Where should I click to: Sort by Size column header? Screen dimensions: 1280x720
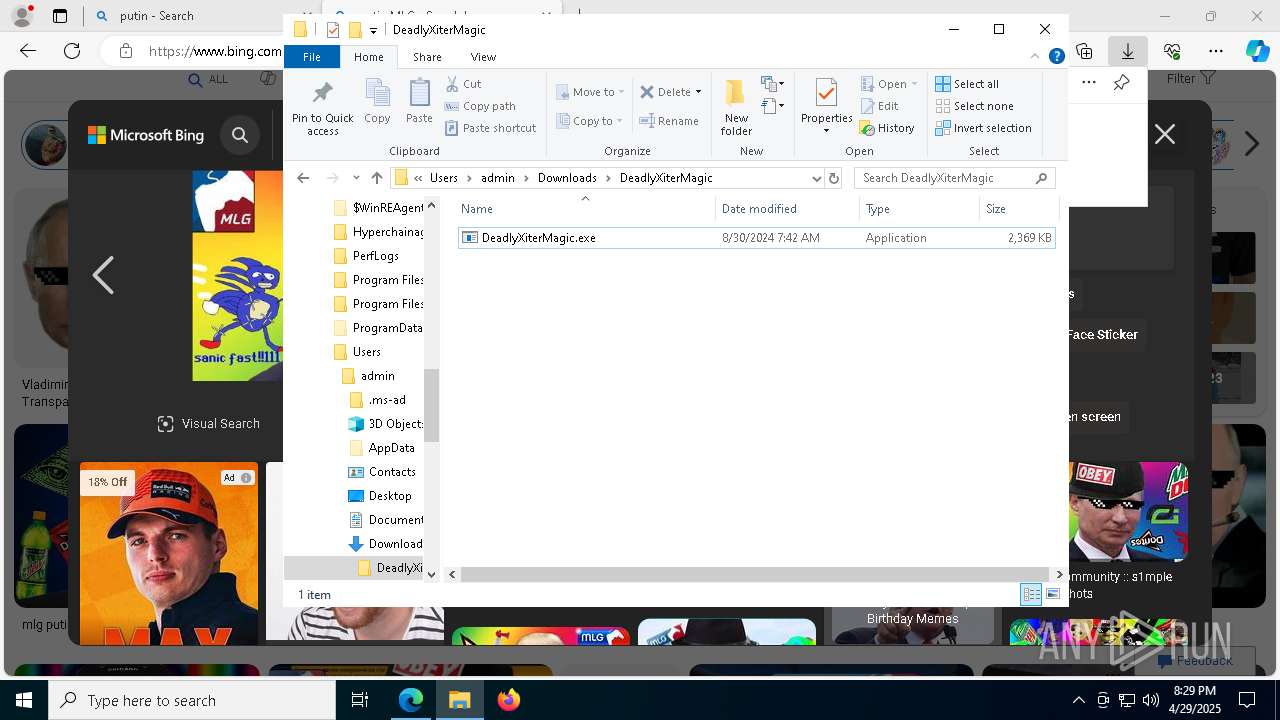tap(1018, 209)
